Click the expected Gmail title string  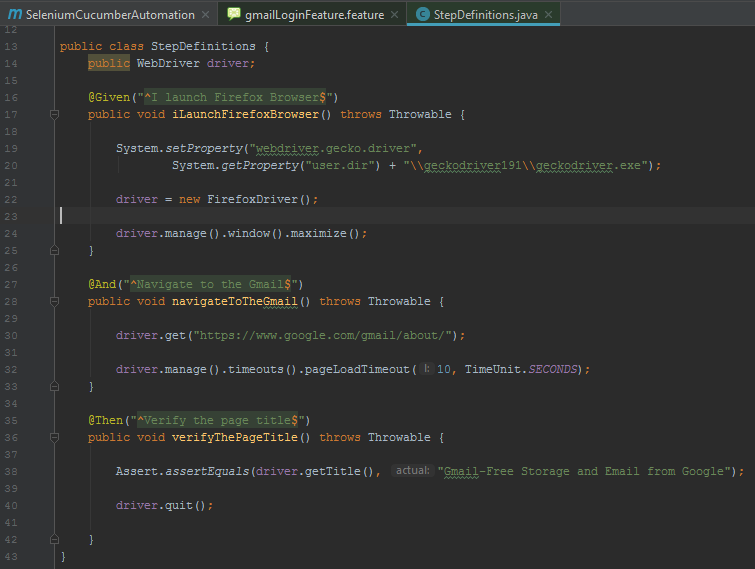tap(584, 471)
